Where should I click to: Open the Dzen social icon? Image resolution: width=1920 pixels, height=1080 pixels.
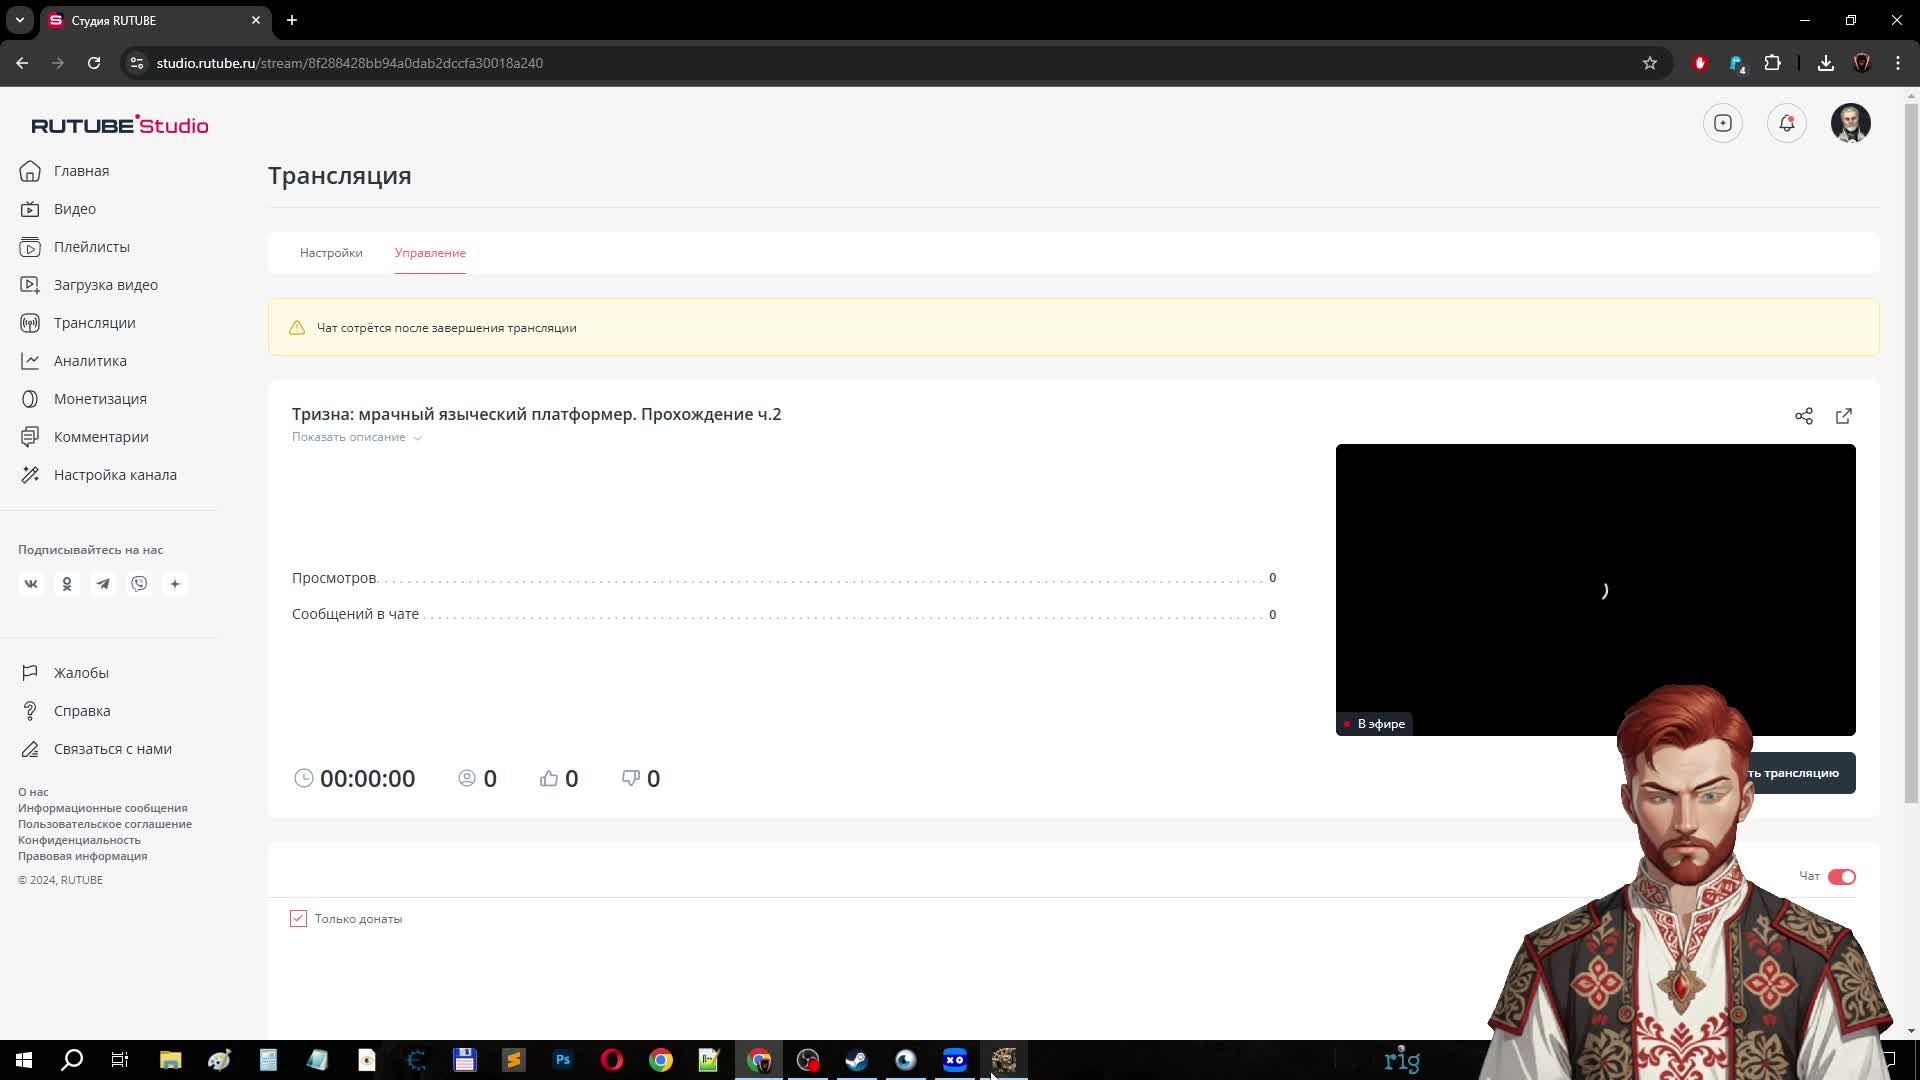[x=175, y=584]
